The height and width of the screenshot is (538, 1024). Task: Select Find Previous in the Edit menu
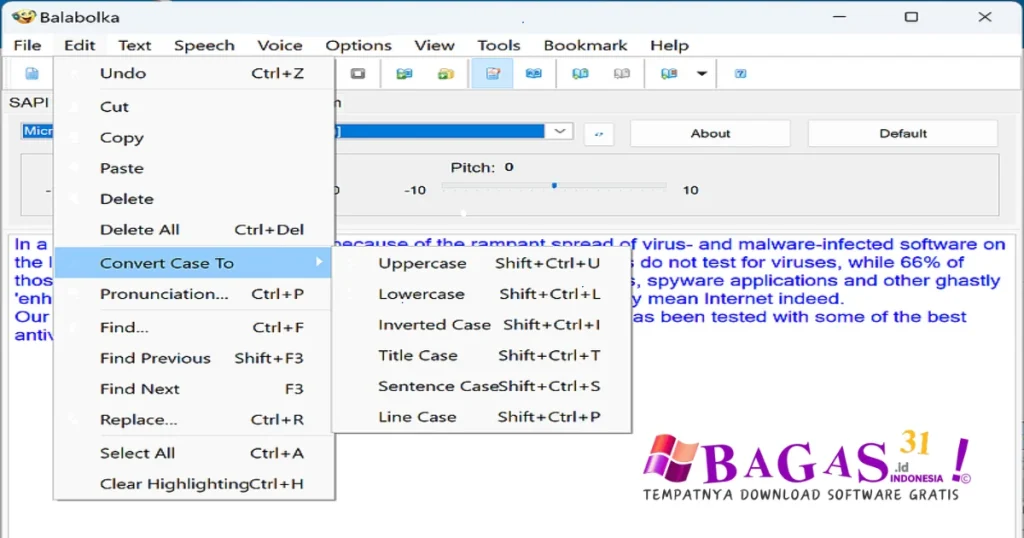point(193,358)
